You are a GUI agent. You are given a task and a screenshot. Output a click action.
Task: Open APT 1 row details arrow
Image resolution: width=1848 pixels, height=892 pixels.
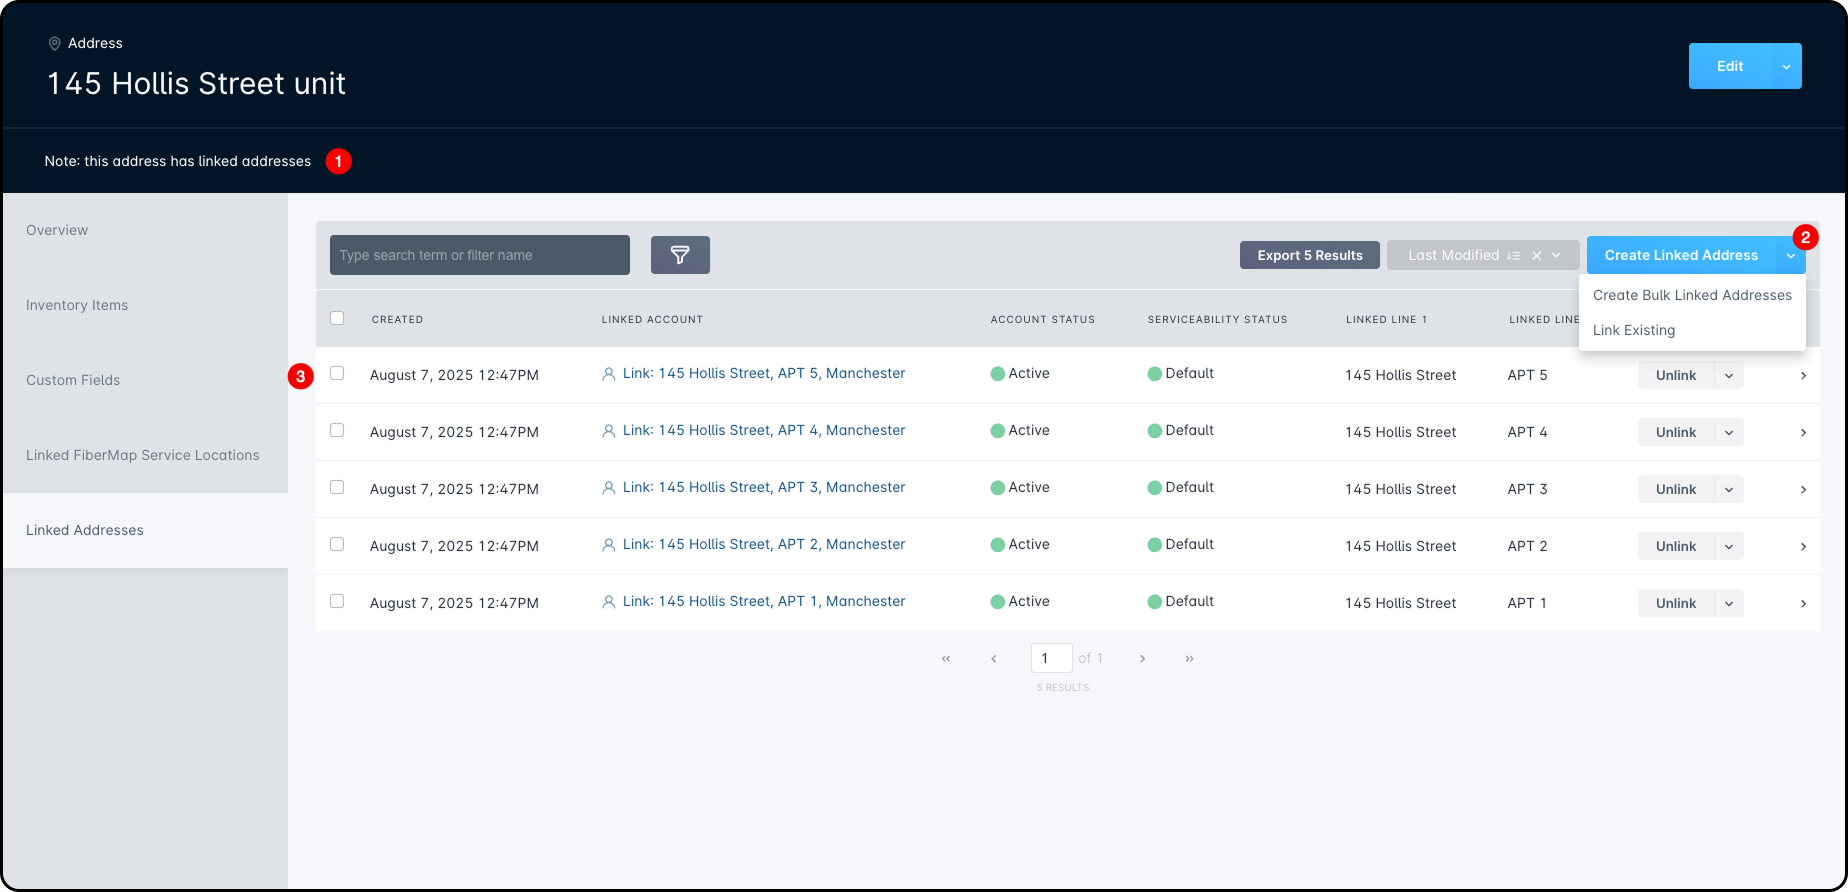(1803, 604)
